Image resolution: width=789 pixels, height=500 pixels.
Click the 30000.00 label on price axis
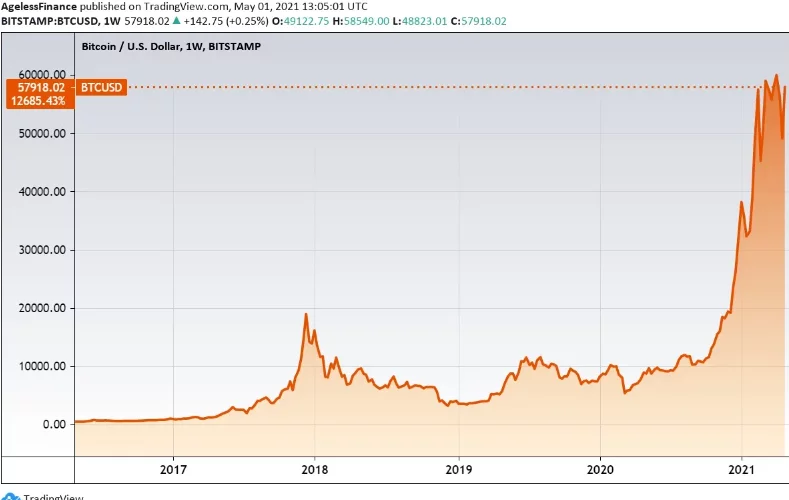[45, 249]
